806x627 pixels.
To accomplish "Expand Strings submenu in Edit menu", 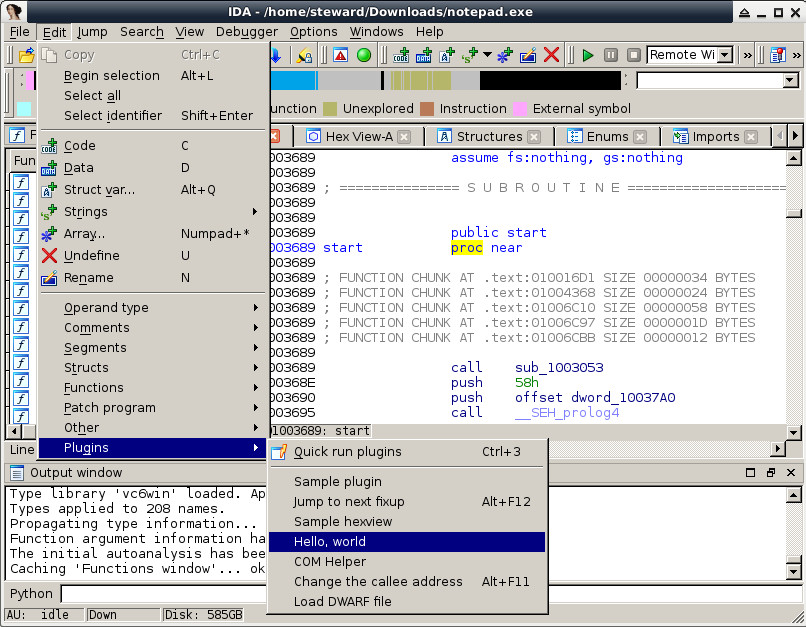I will point(153,212).
